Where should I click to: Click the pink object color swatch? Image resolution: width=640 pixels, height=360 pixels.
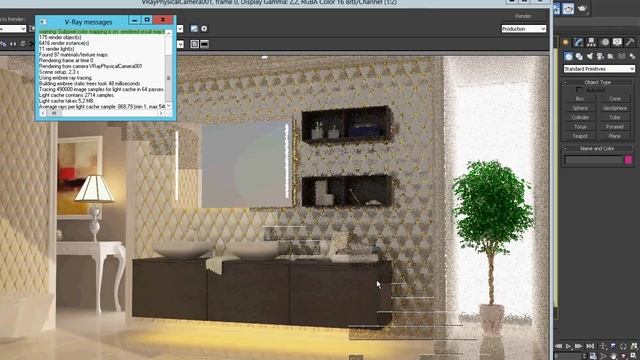pyautogui.click(x=628, y=160)
